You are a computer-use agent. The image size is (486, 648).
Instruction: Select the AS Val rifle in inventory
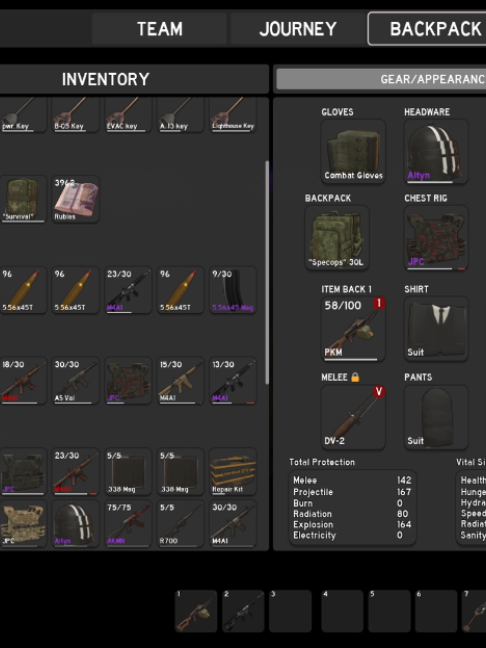coord(76,381)
